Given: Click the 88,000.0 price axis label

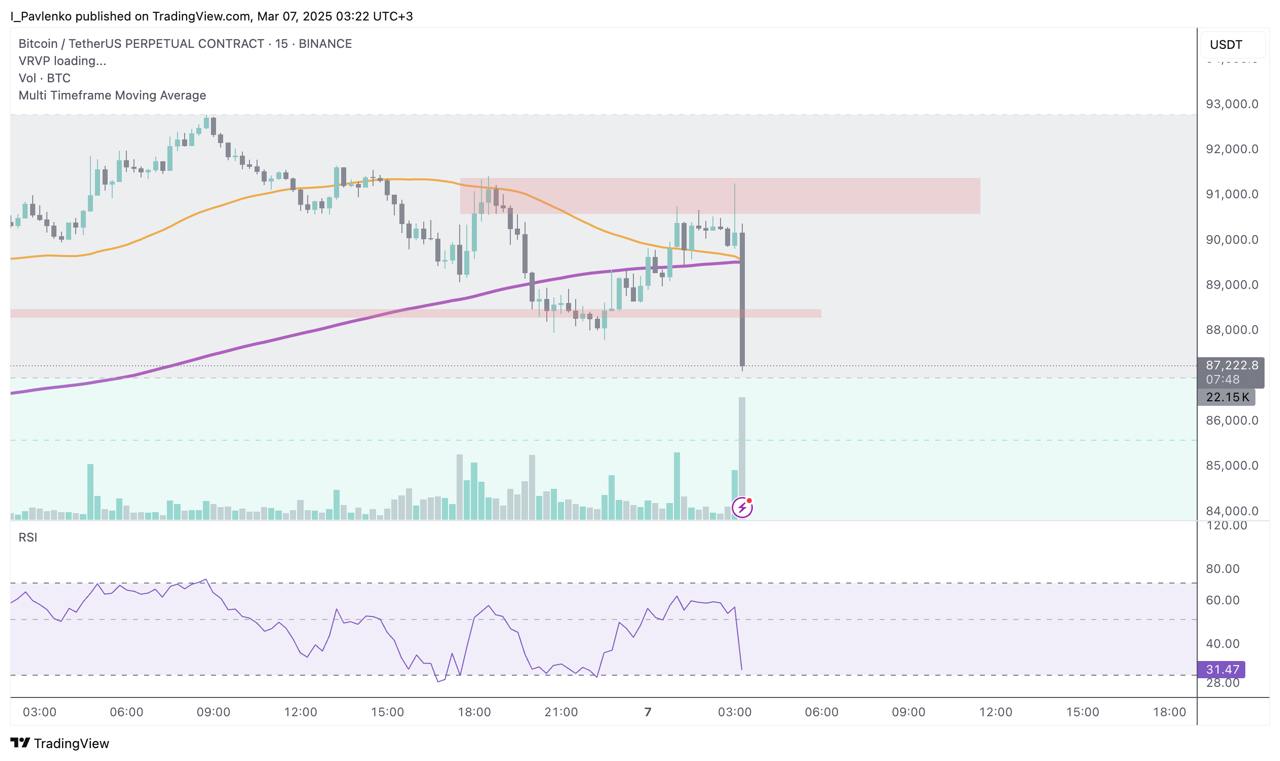Looking at the screenshot, I should click(1232, 330).
